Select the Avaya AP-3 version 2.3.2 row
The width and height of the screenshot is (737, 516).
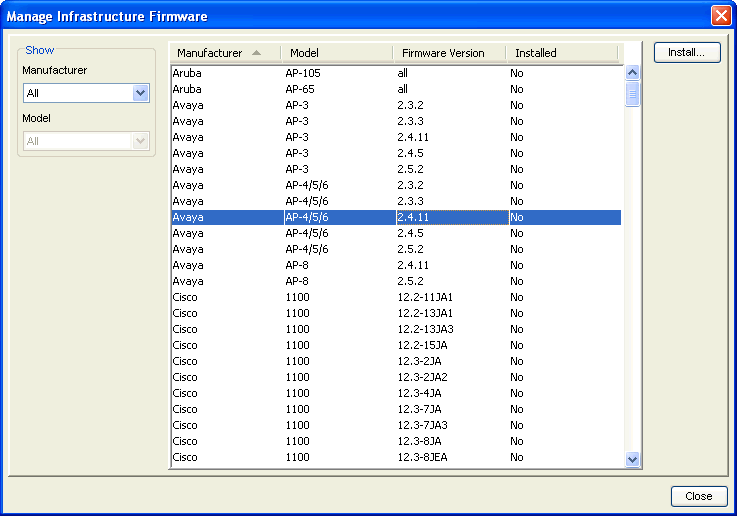[x=395, y=105]
